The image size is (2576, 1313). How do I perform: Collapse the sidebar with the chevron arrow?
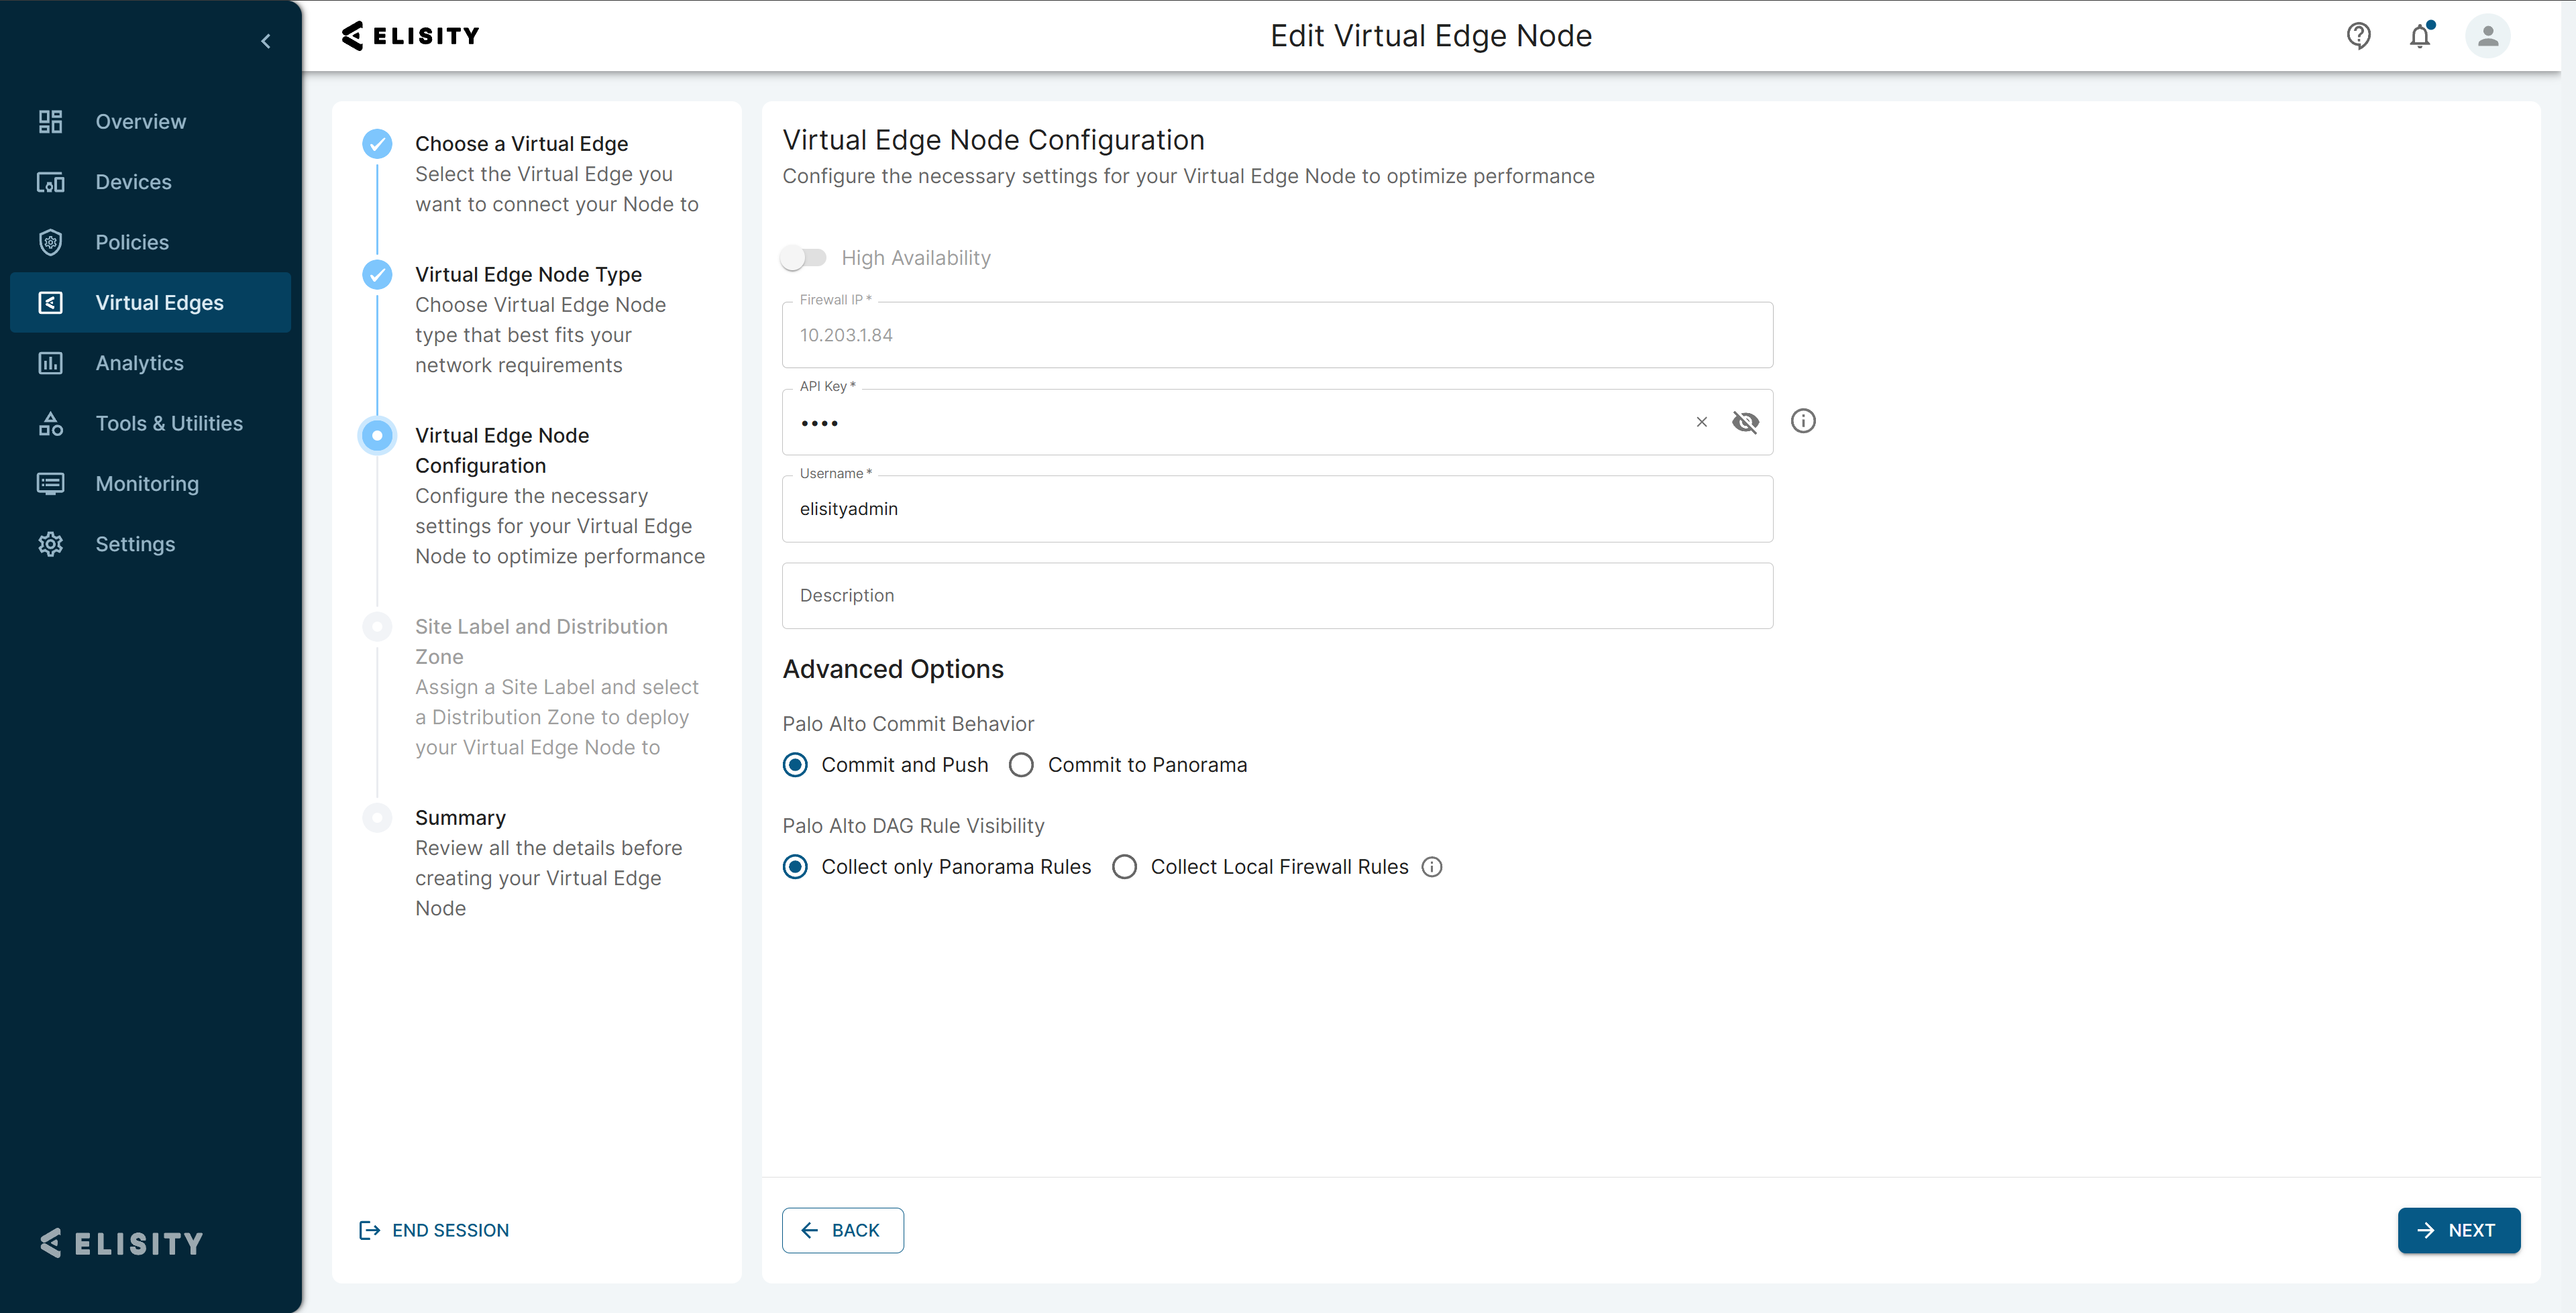coord(266,41)
